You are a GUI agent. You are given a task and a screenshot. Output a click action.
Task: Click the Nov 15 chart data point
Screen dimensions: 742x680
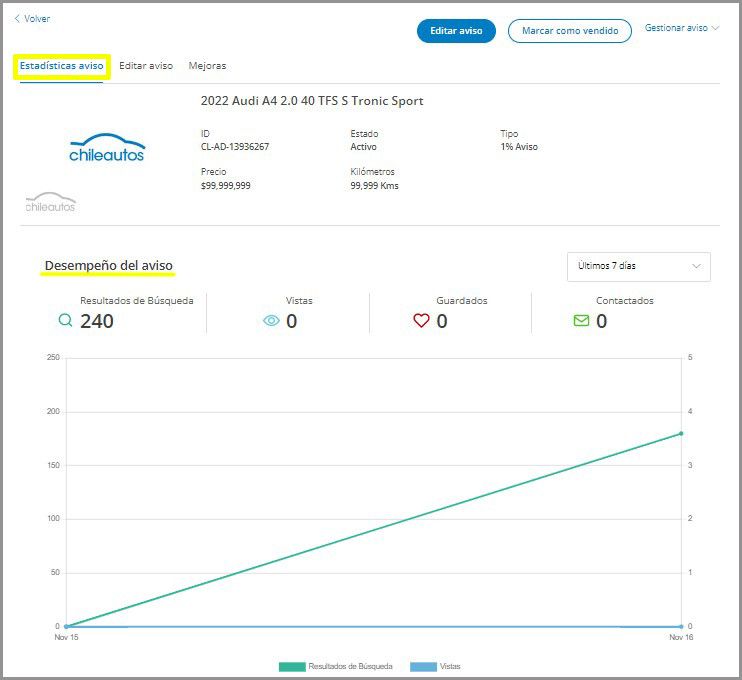click(x=66, y=627)
